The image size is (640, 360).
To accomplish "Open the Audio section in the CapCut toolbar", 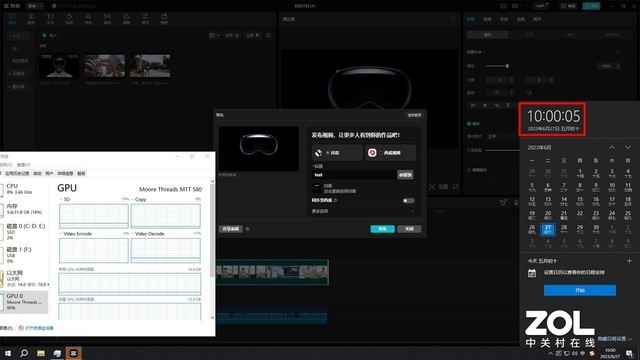I will (31, 18).
